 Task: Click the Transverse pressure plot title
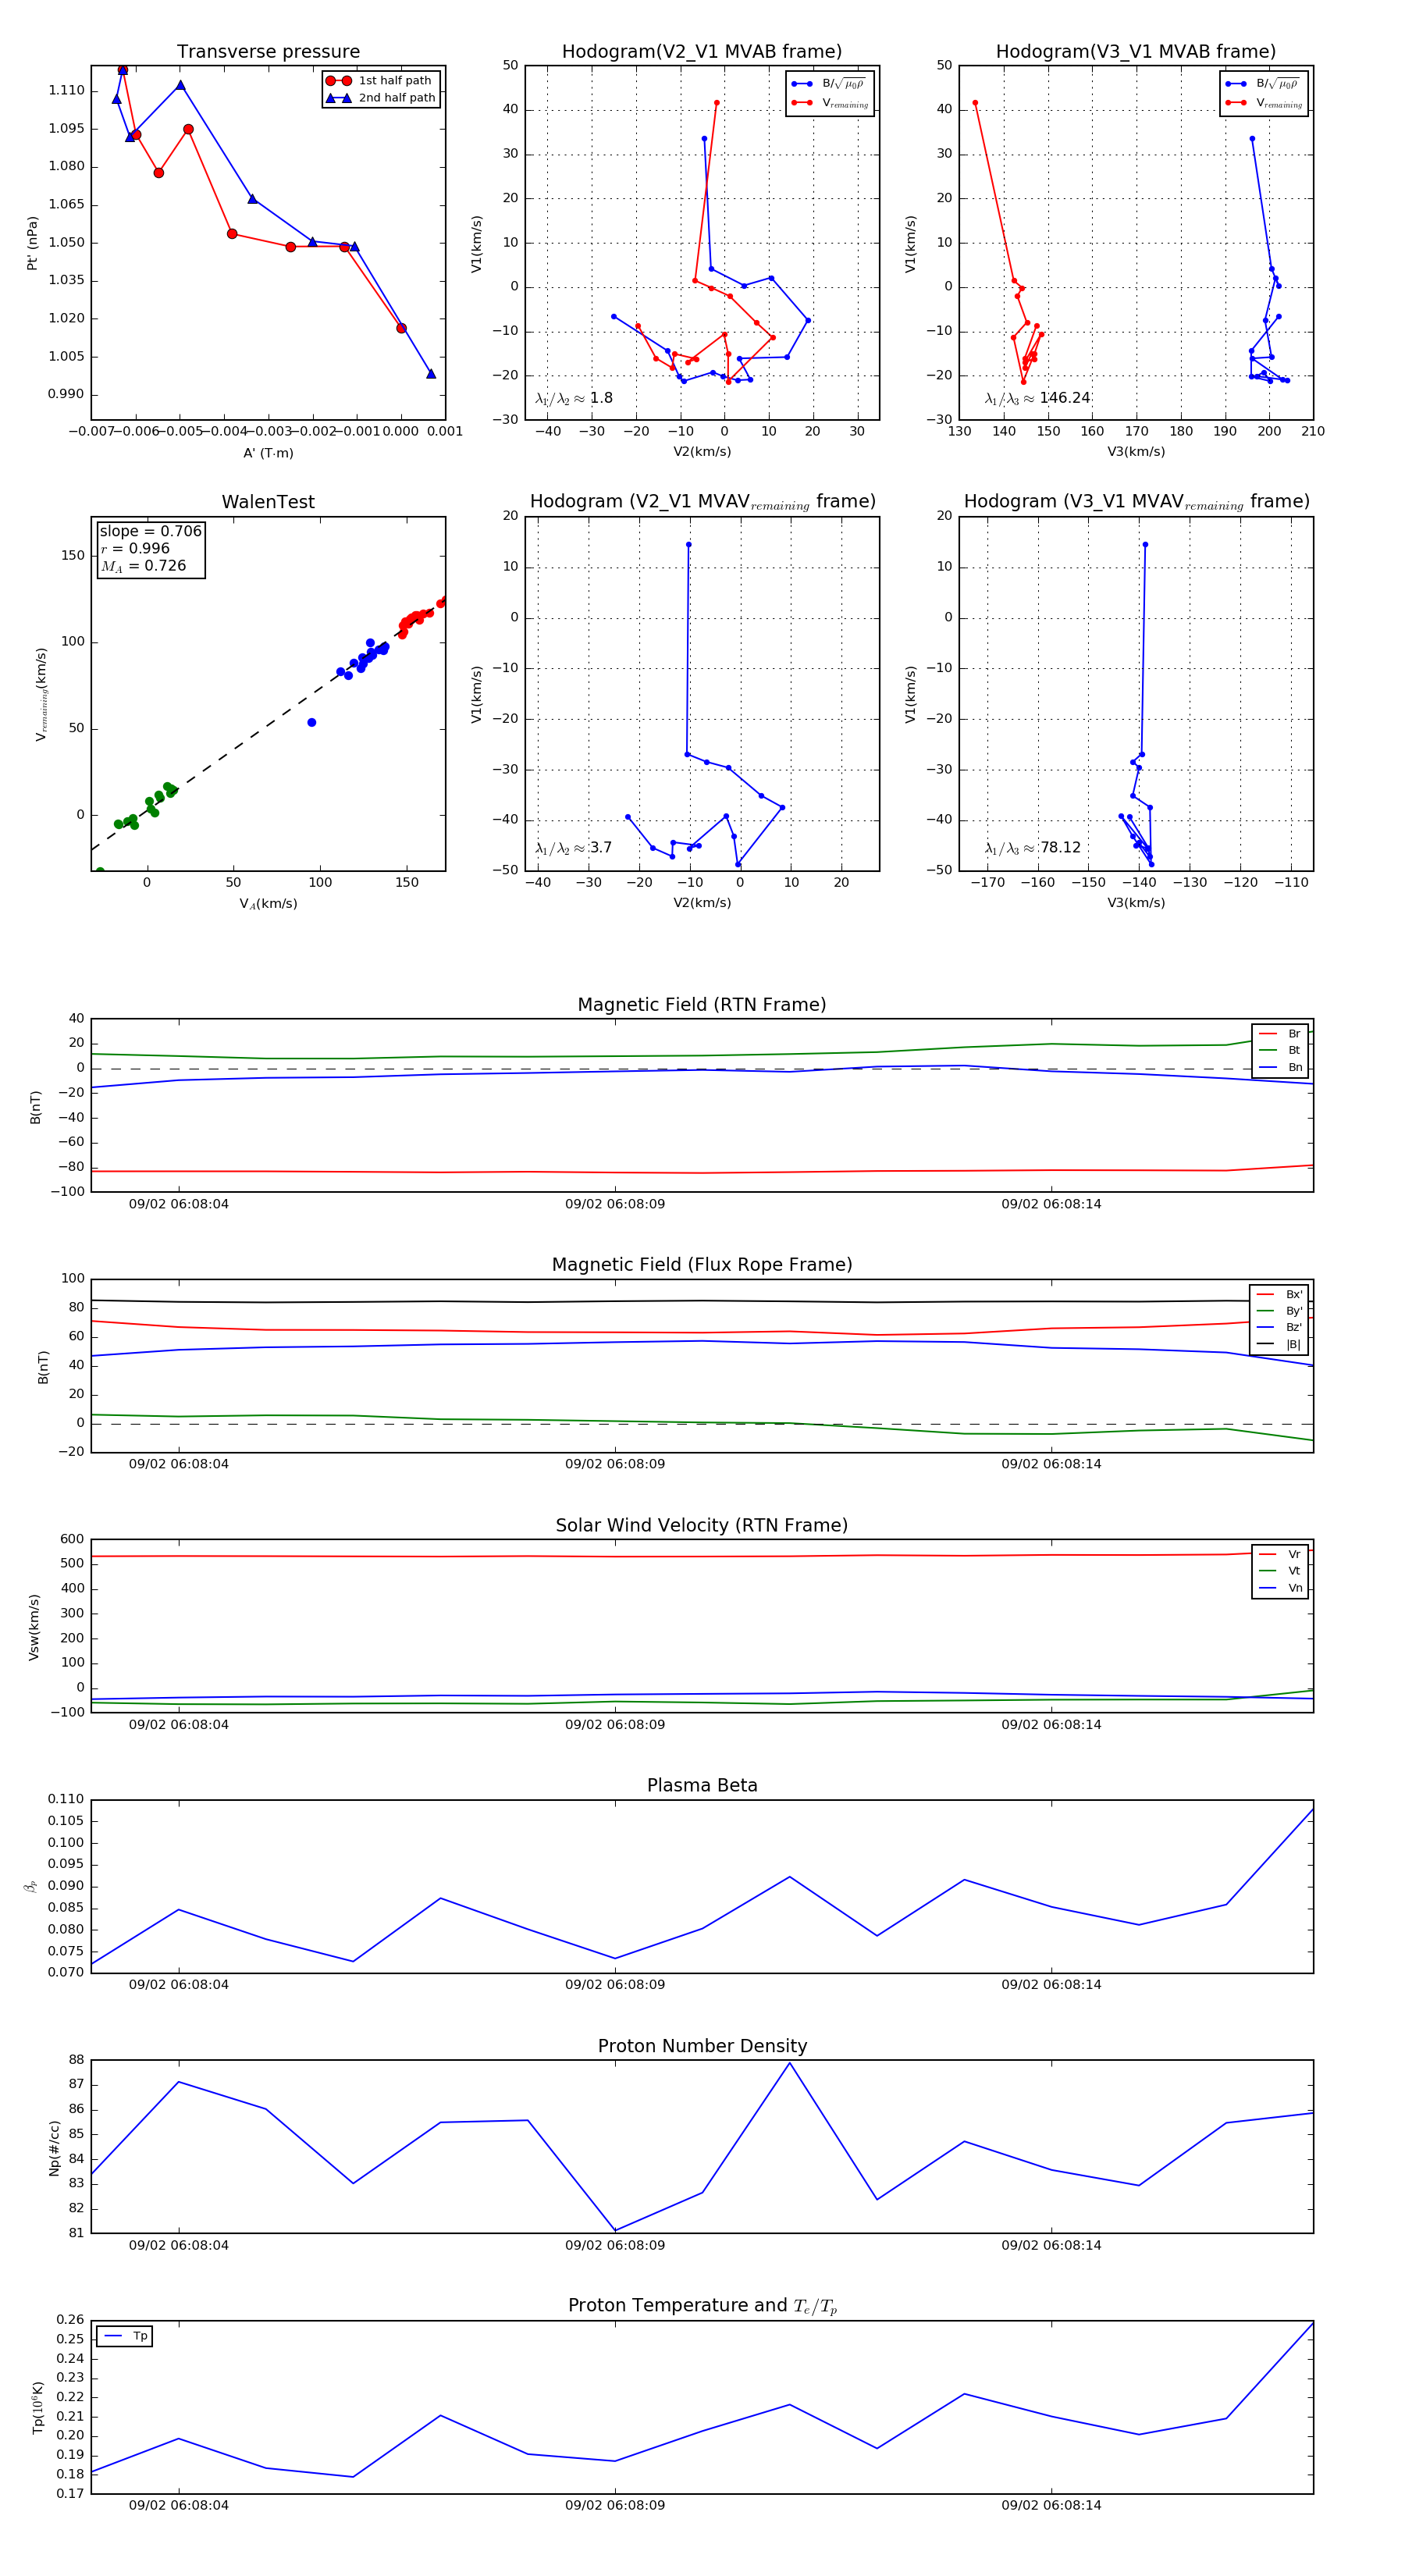point(268,52)
